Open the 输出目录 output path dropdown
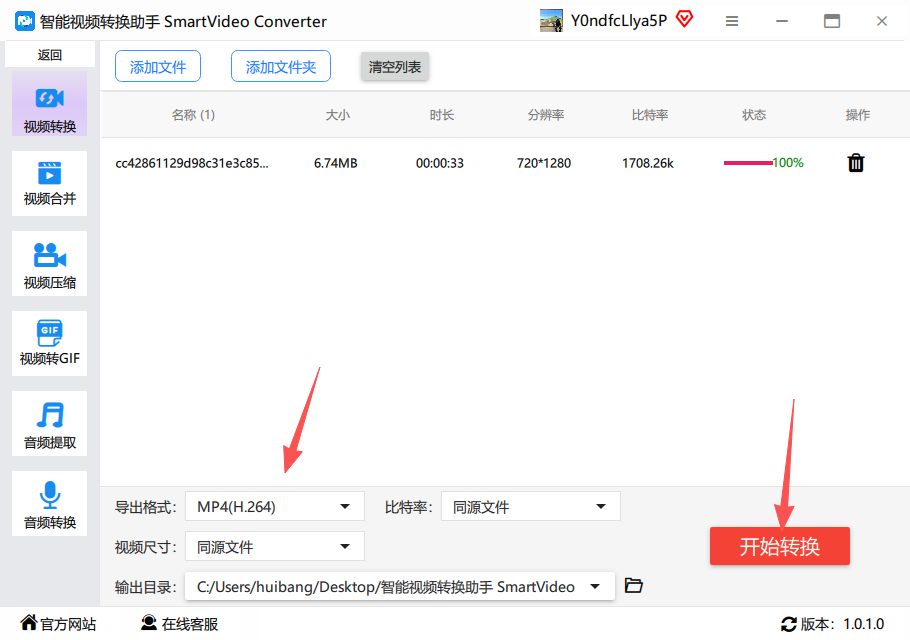Screen dimensions: 910x640 pyautogui.click(x=399, y=587)
